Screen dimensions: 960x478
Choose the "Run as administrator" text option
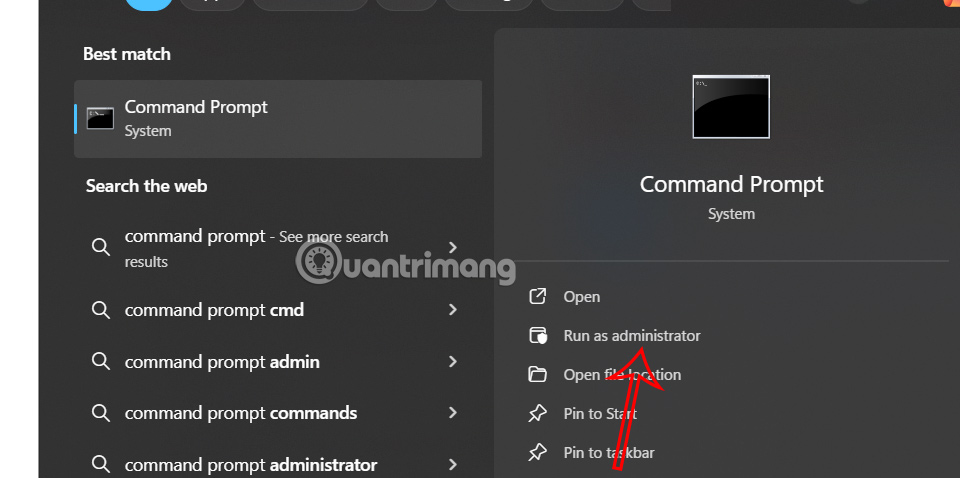coord(632,336)
